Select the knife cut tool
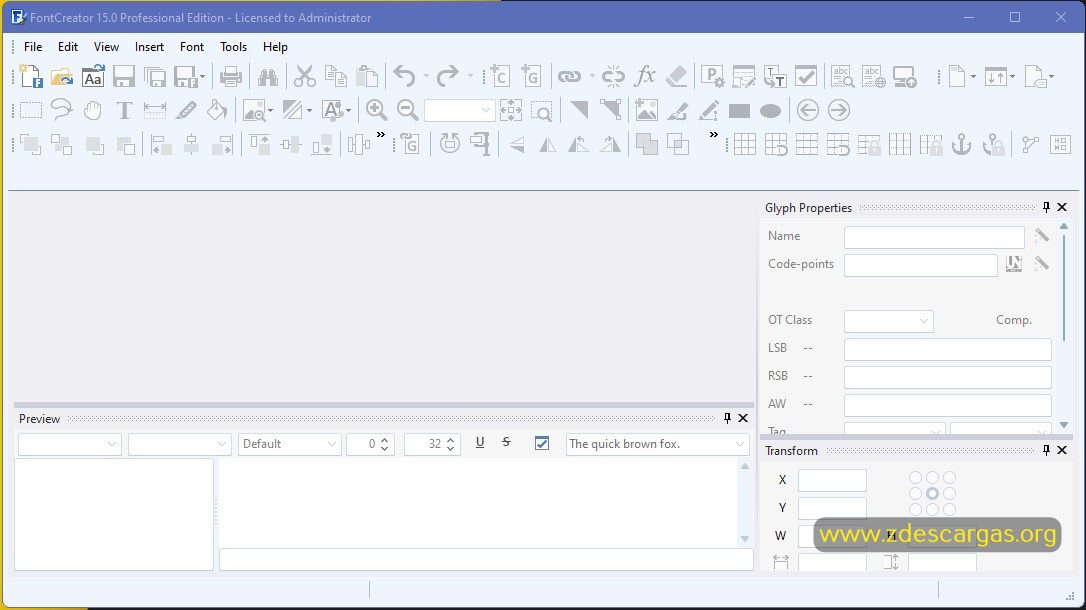 [186, 110]
